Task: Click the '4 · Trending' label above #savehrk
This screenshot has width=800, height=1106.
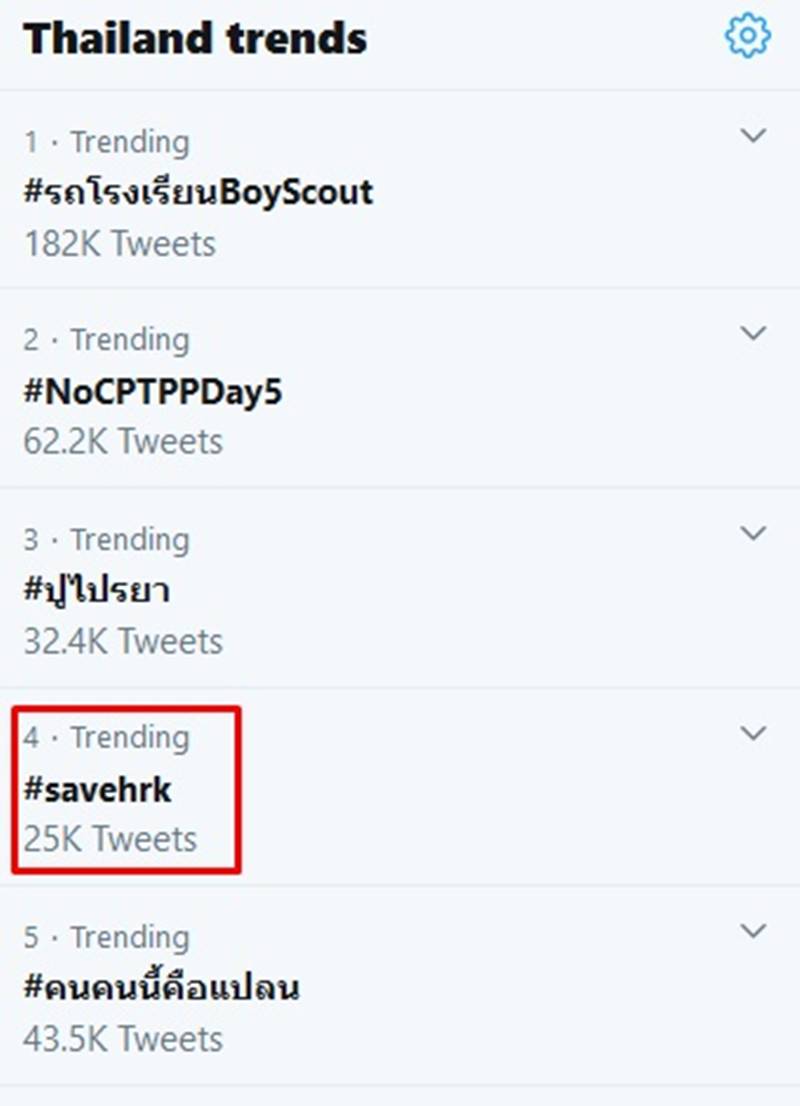Action: point(107,737)
